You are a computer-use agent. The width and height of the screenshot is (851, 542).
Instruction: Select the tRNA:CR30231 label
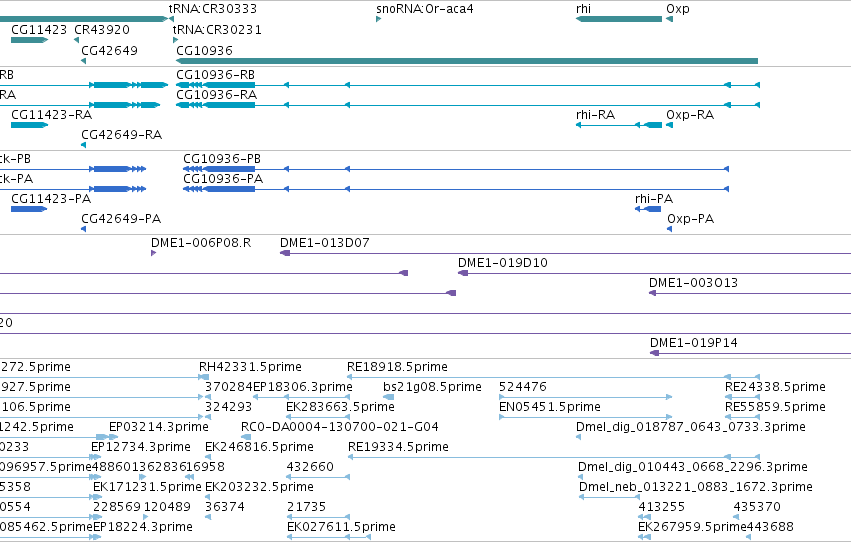[217, 29]
